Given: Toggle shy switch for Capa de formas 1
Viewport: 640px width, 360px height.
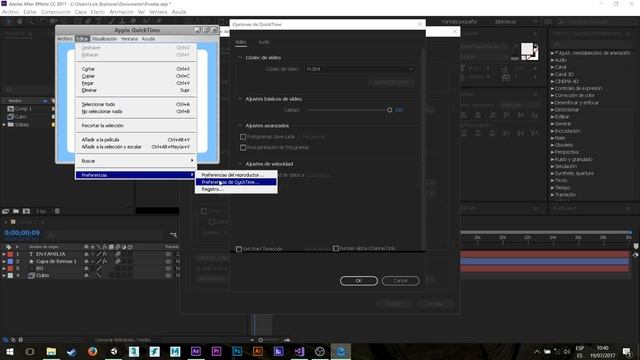Looking at the screenshot, I should [86, 261].
